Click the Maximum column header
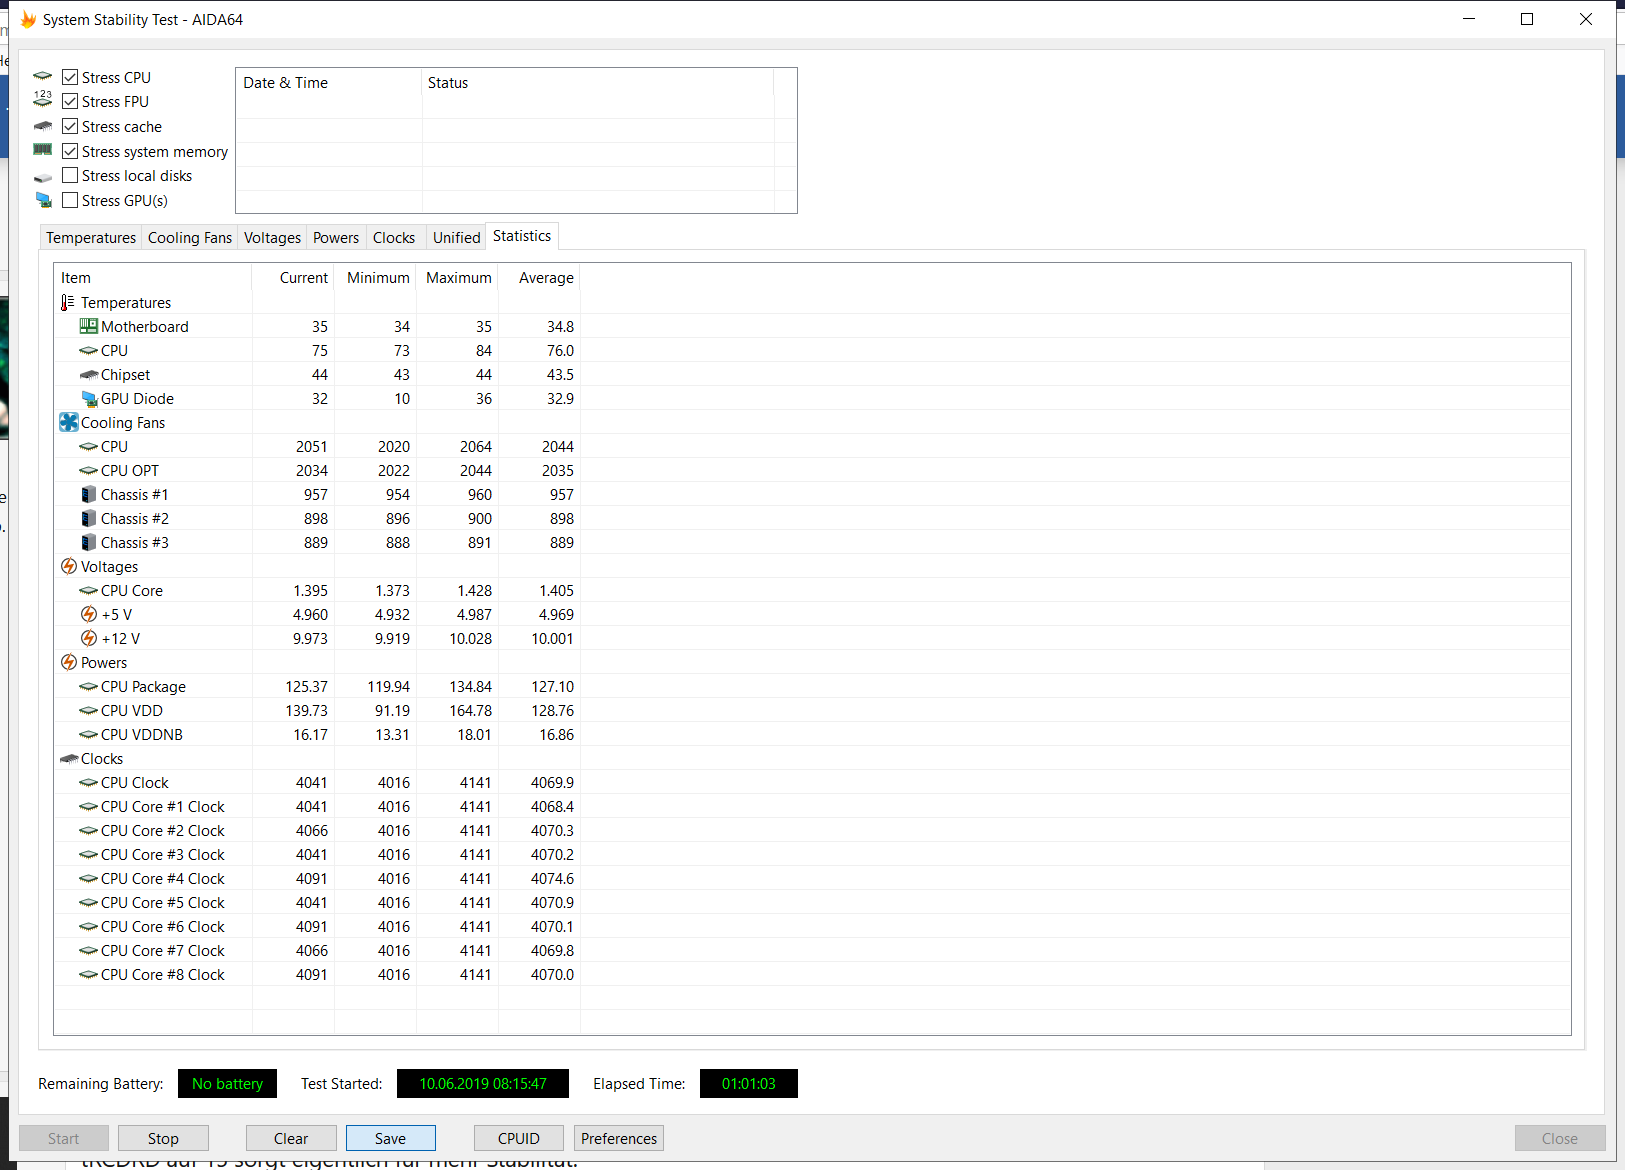The width and height of the screenshot is (1625, 1170). click(x=457, y=277)
